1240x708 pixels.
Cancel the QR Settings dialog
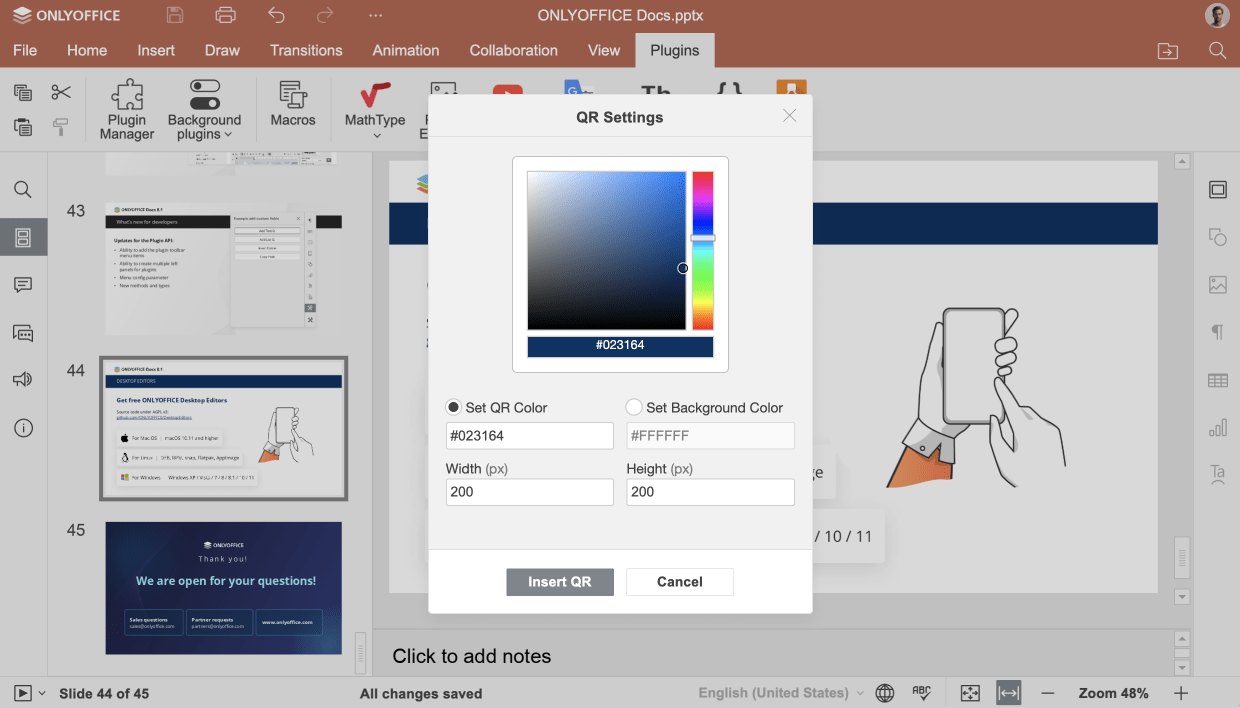tap(680, 582)
